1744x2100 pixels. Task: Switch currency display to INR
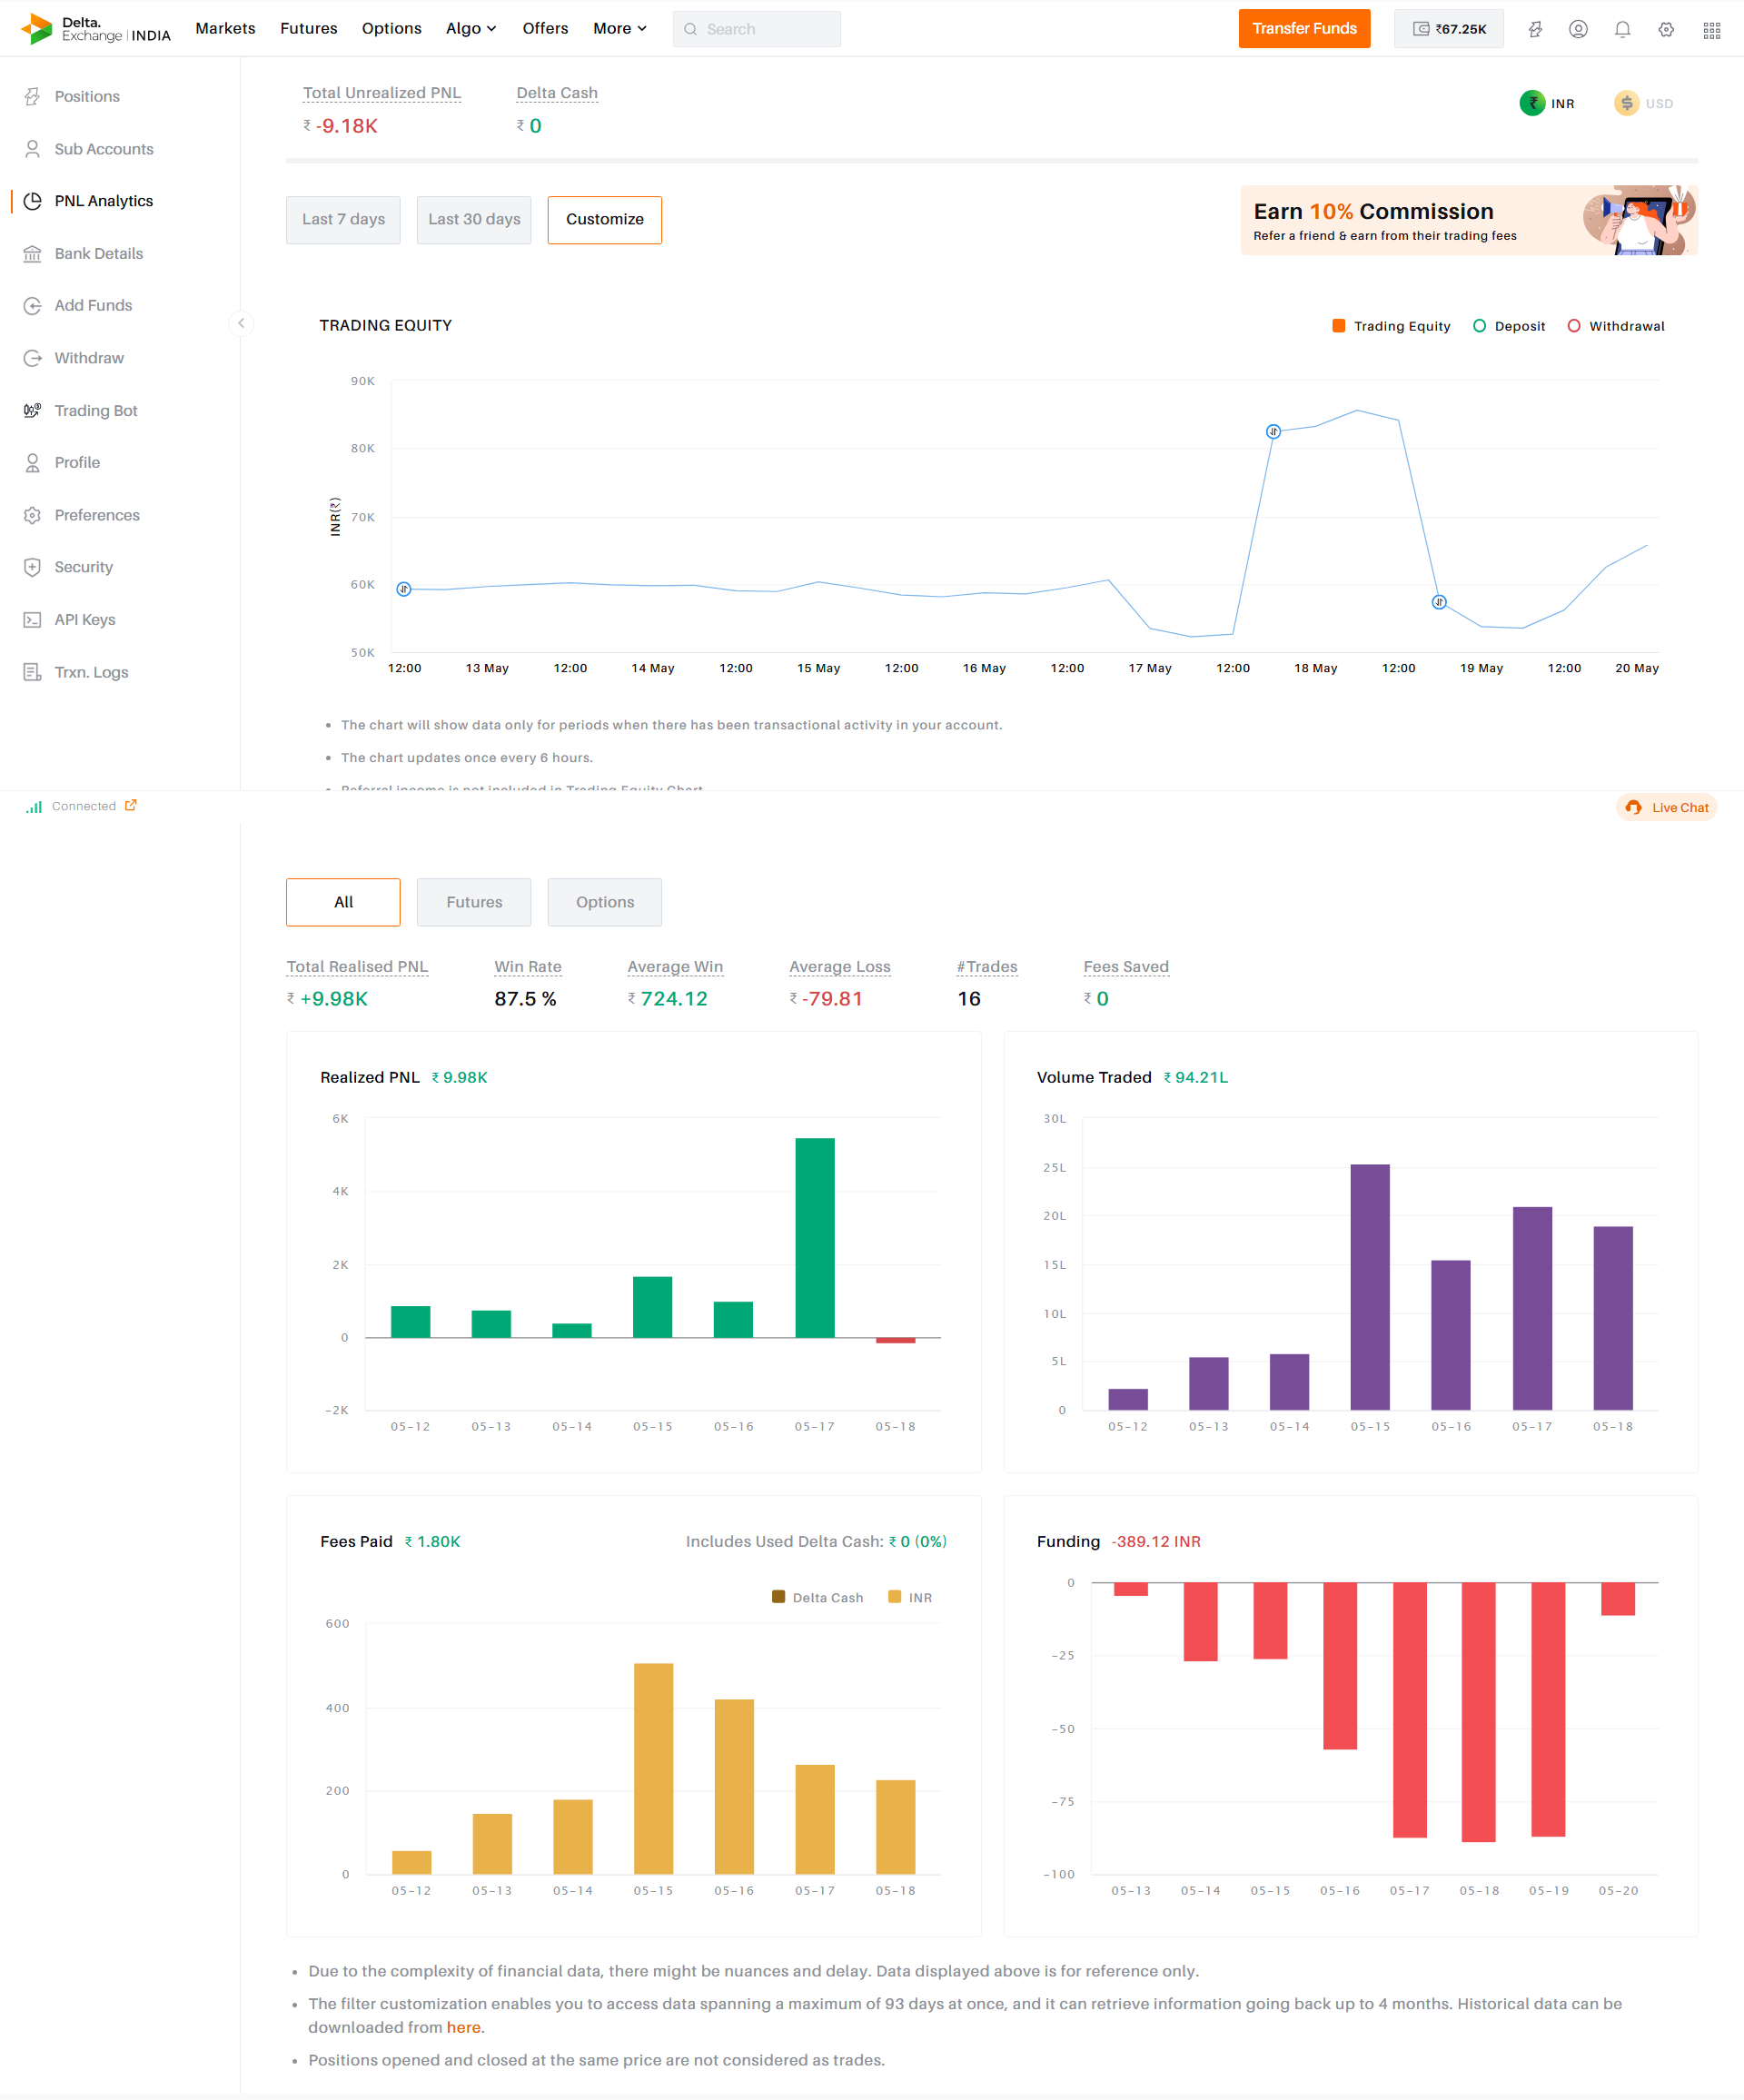(1547, 103)
